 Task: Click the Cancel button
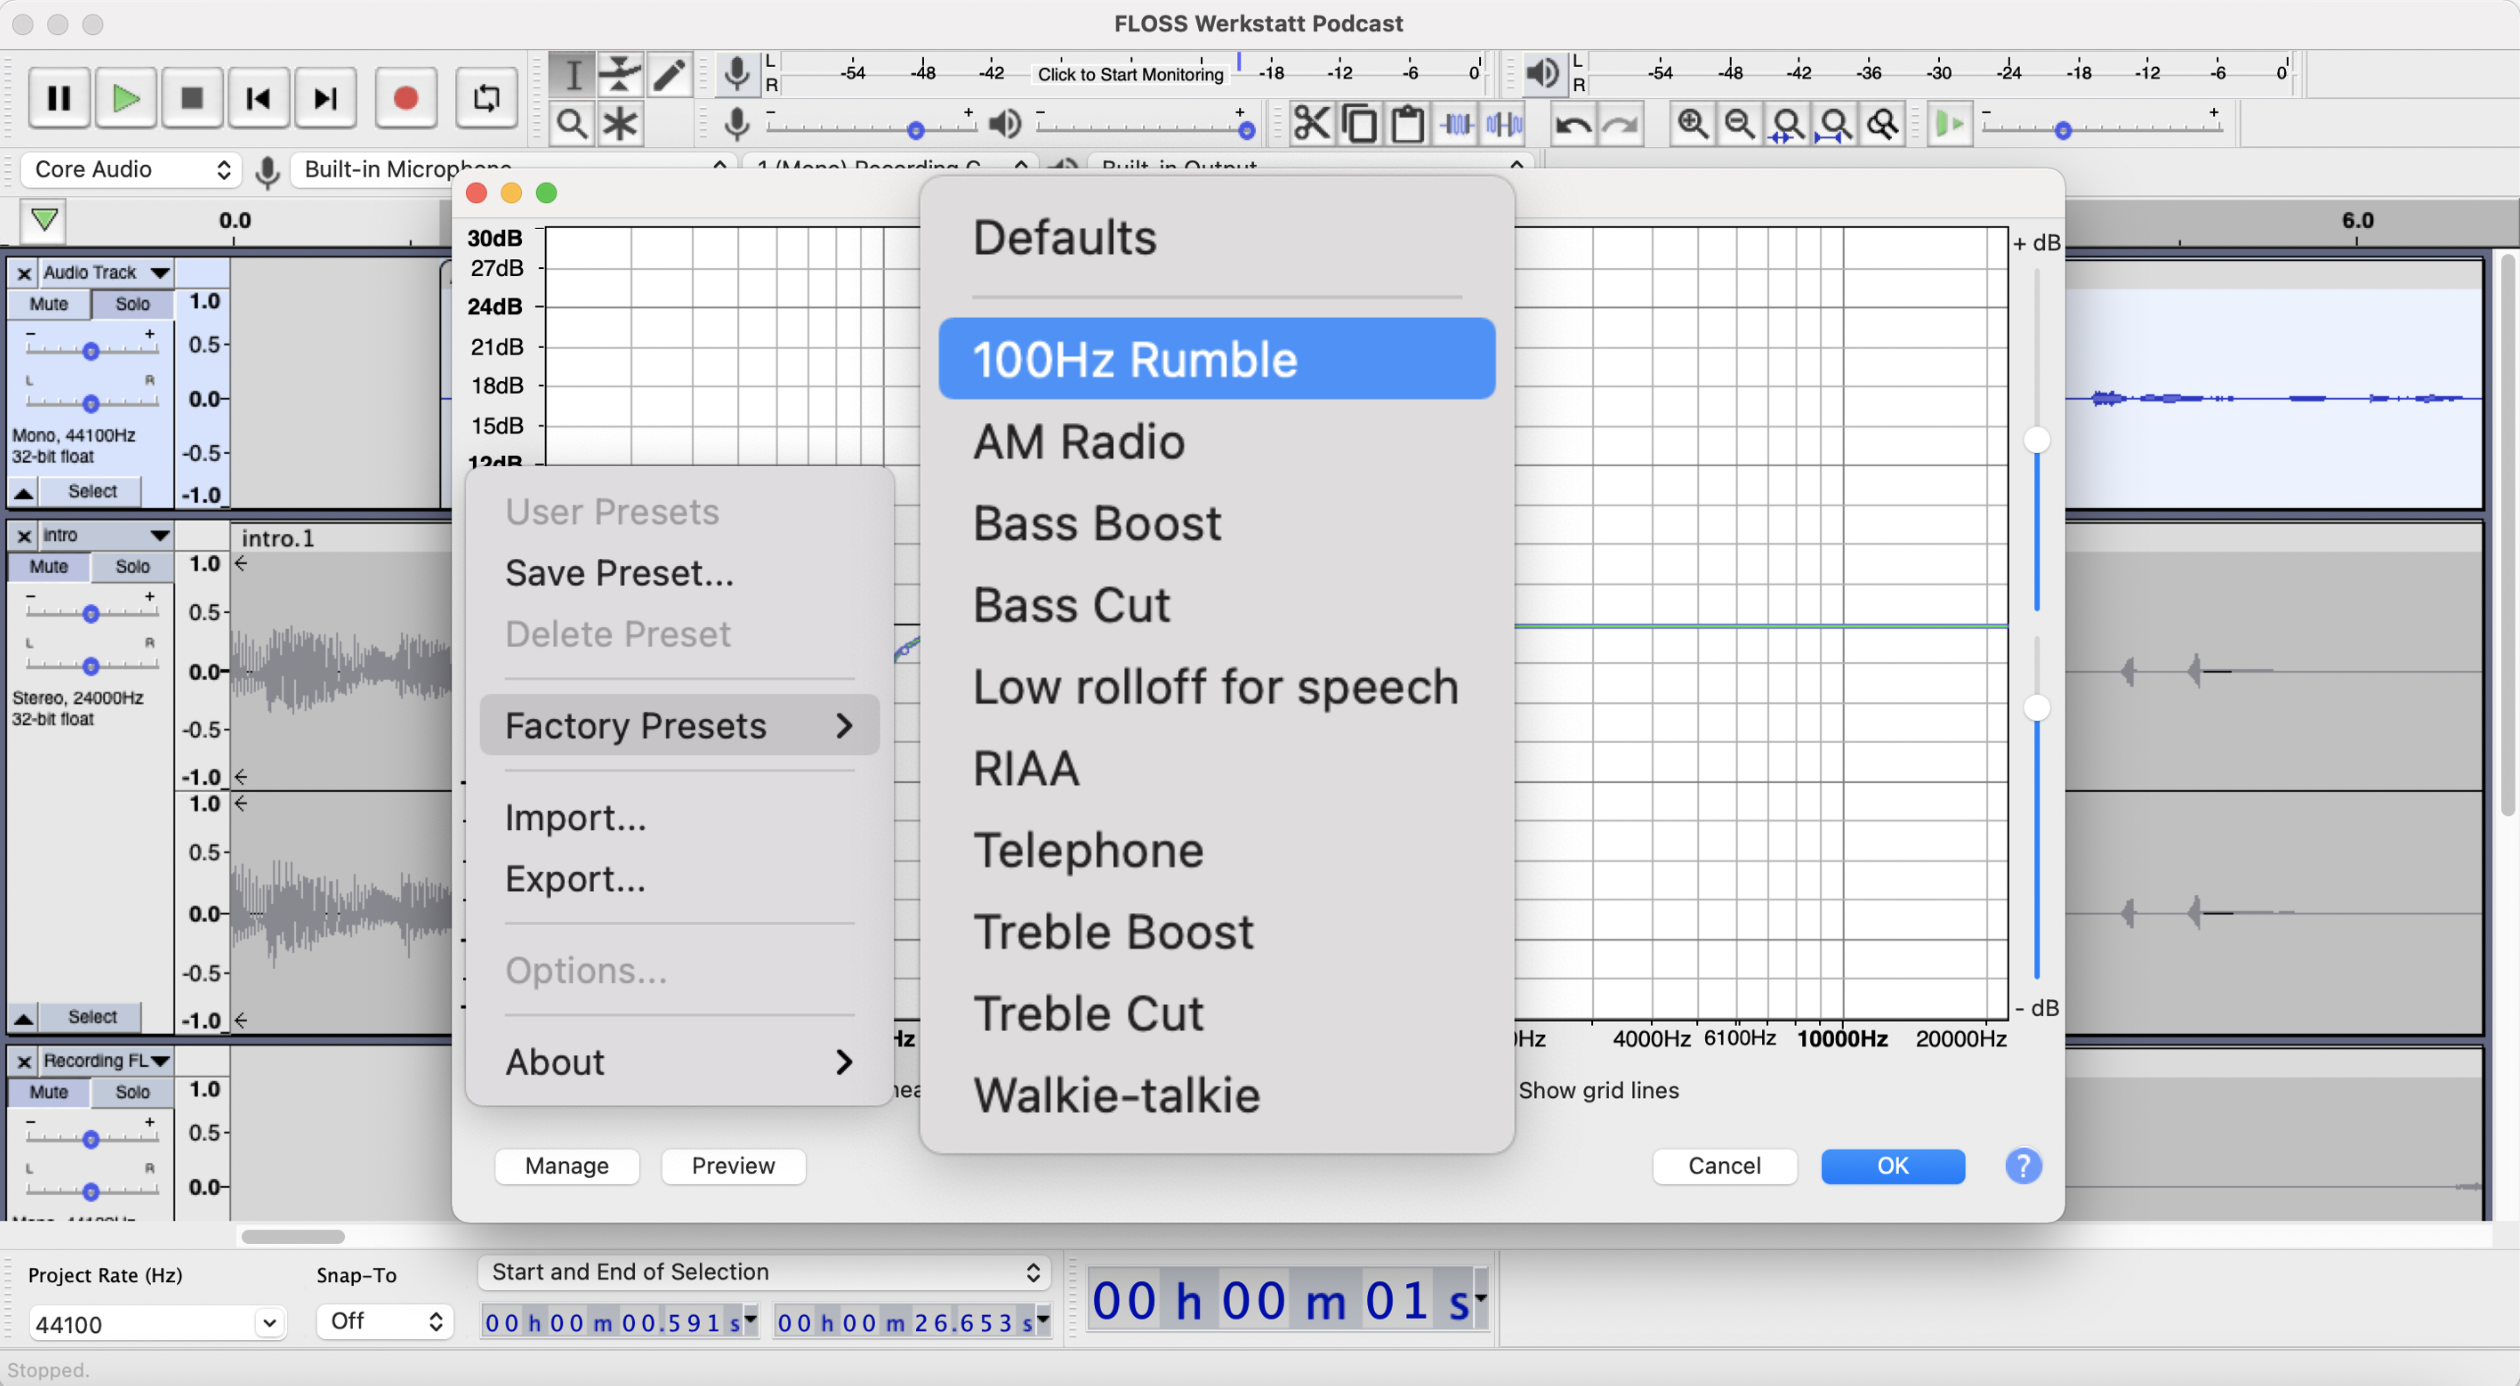point(1723,1166)
